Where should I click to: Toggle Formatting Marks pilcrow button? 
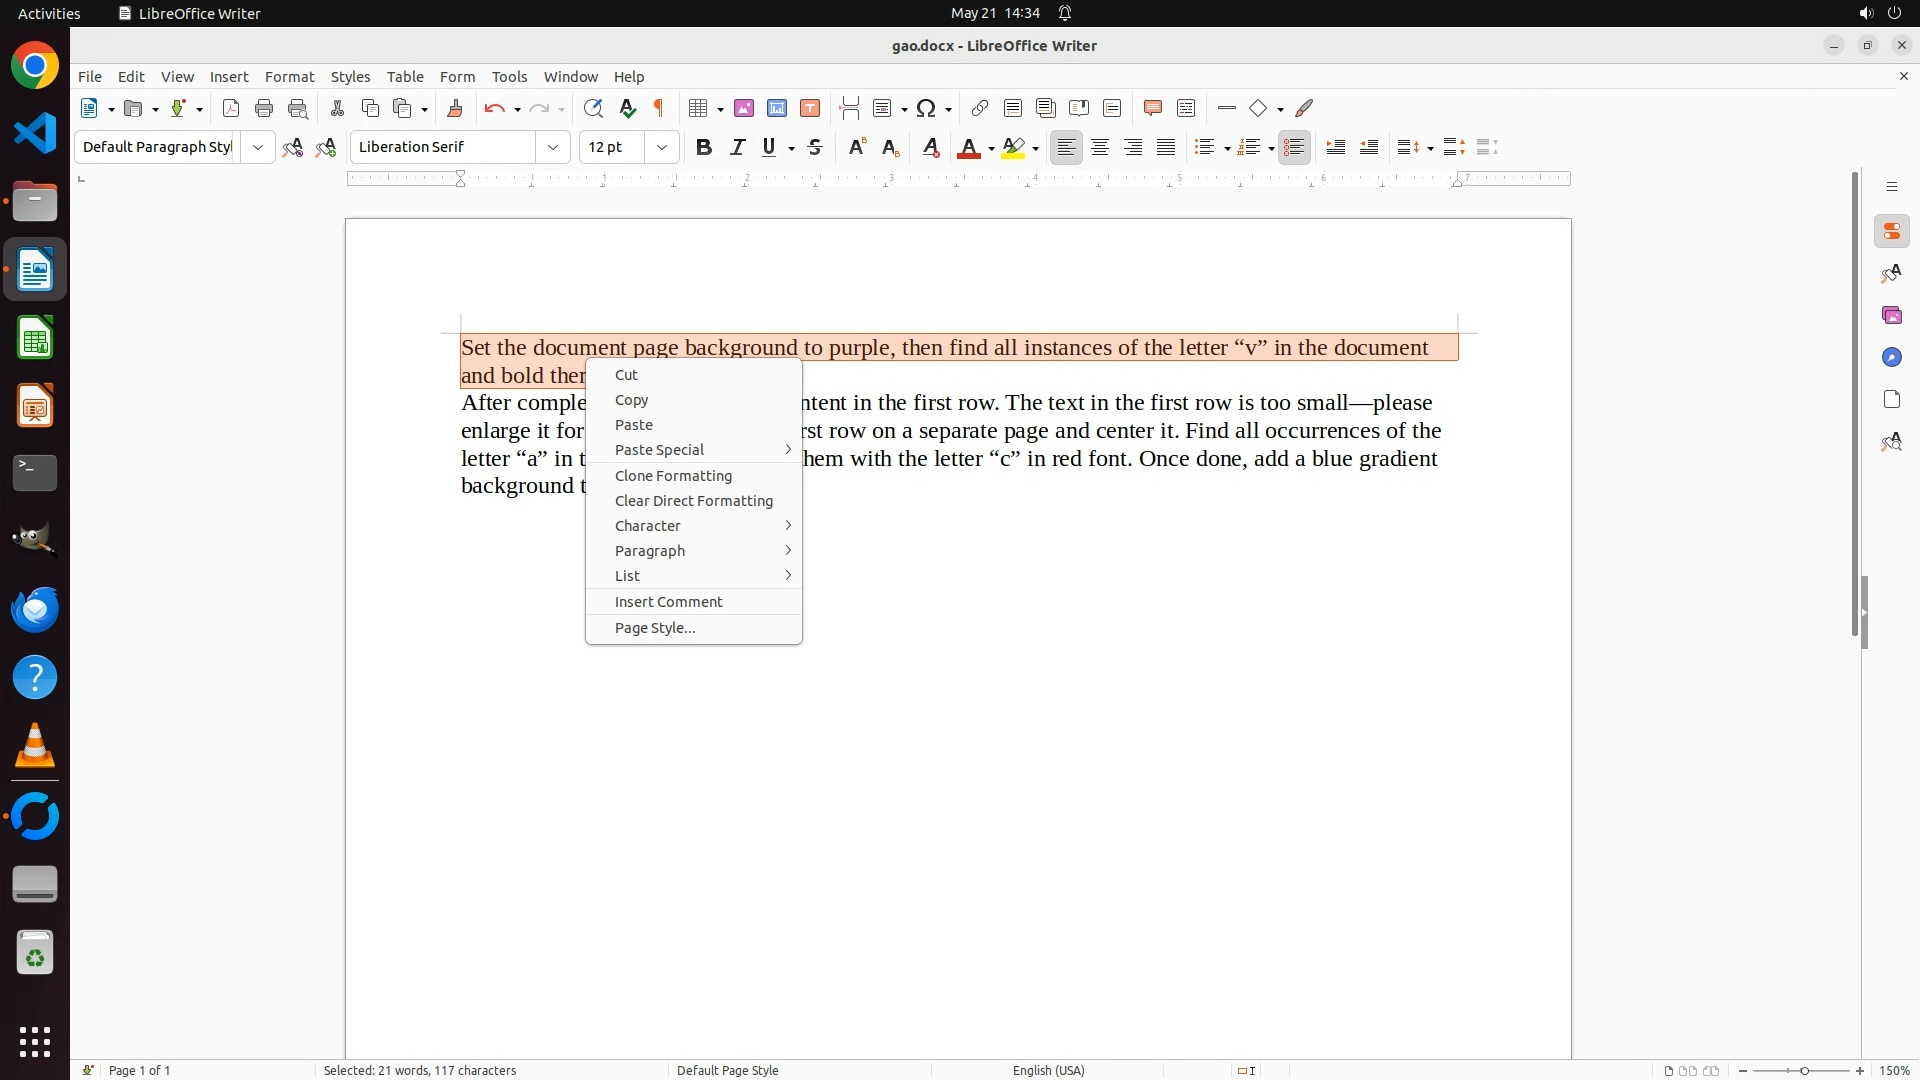659,108
